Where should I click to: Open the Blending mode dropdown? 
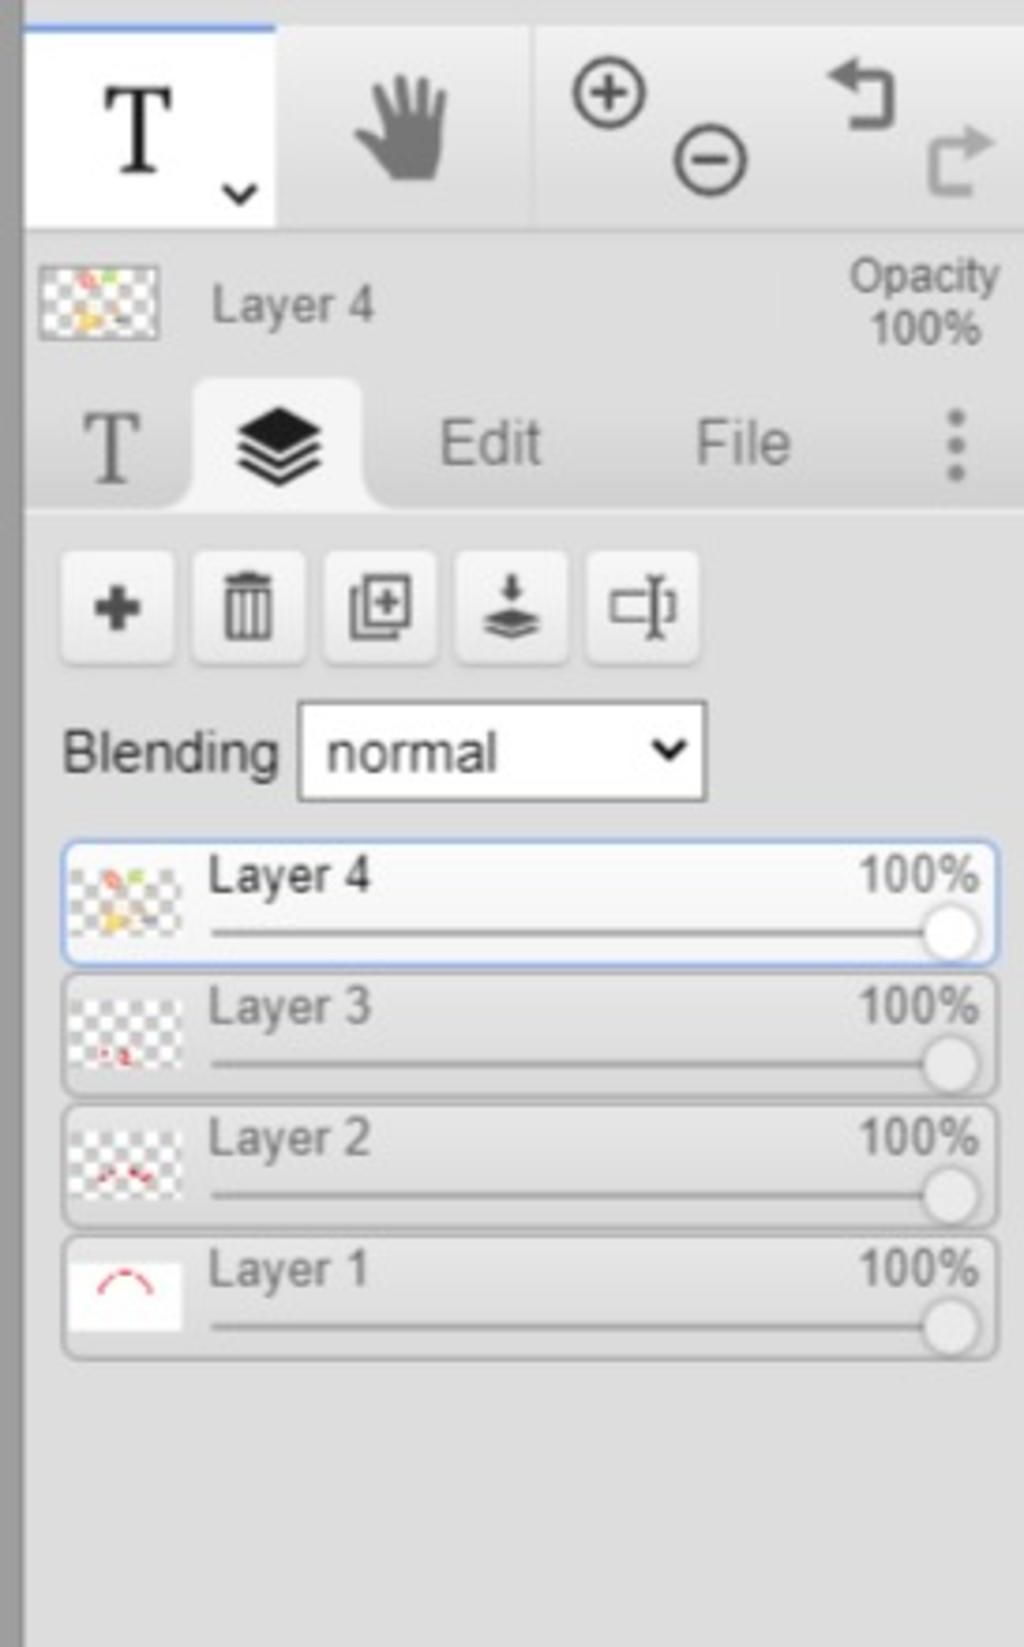[x=502, y=752]
